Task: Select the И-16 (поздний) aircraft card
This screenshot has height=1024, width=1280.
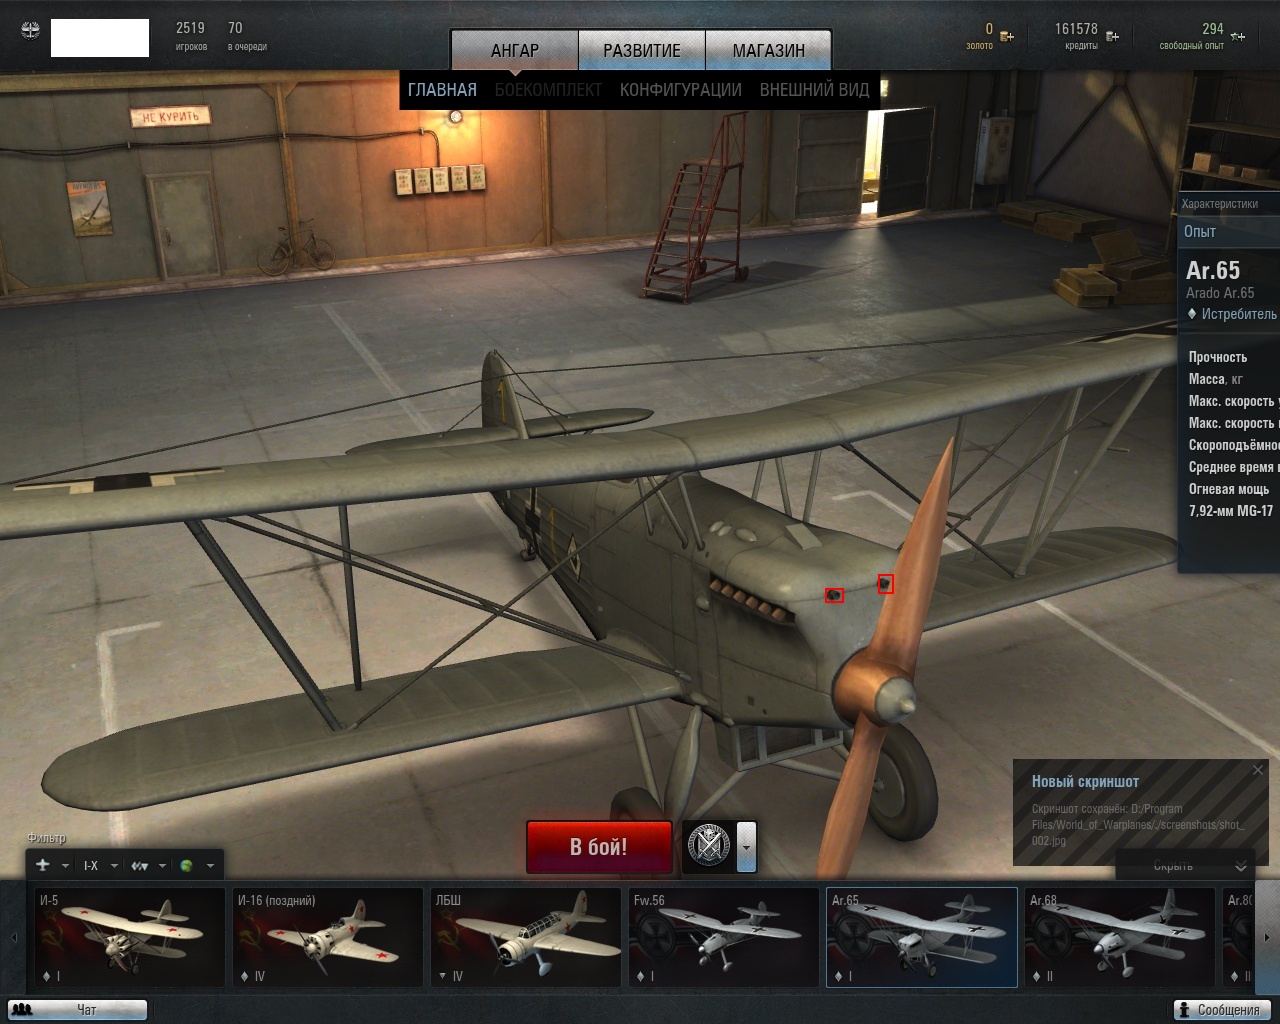Action: point(328,938)
